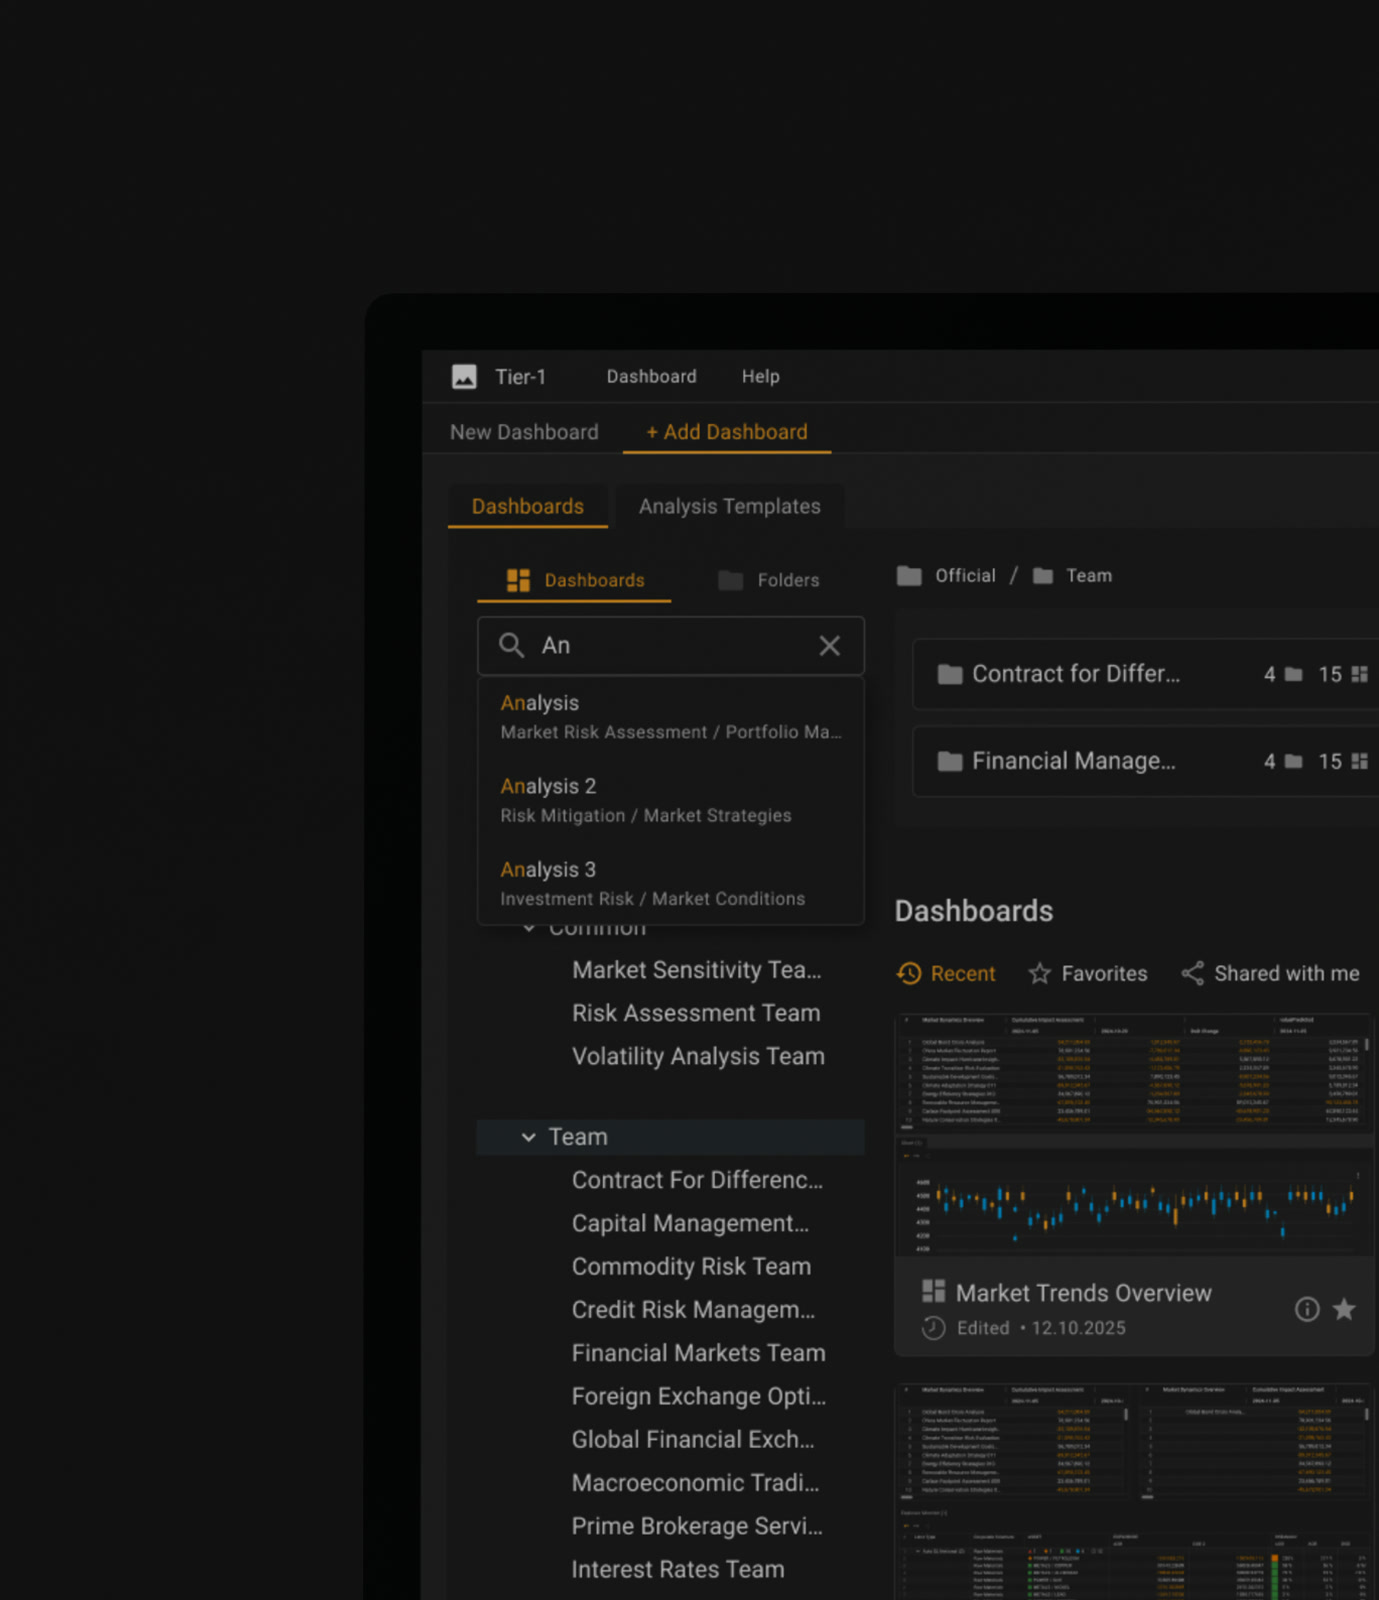Select the + Add Dashboard tab
The width and height of the screenshot is (1379, 1600).
click(727, 432)
